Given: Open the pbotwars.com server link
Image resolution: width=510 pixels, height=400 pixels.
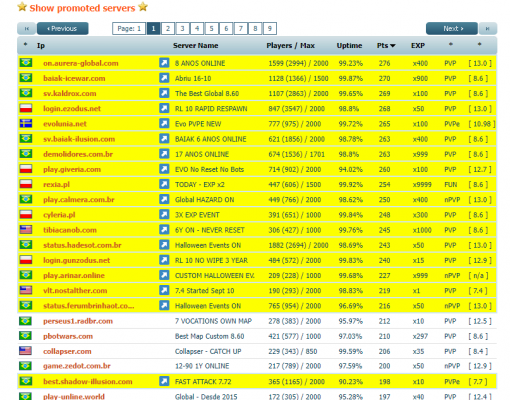Looking at the screenshot, I should 68,336.
